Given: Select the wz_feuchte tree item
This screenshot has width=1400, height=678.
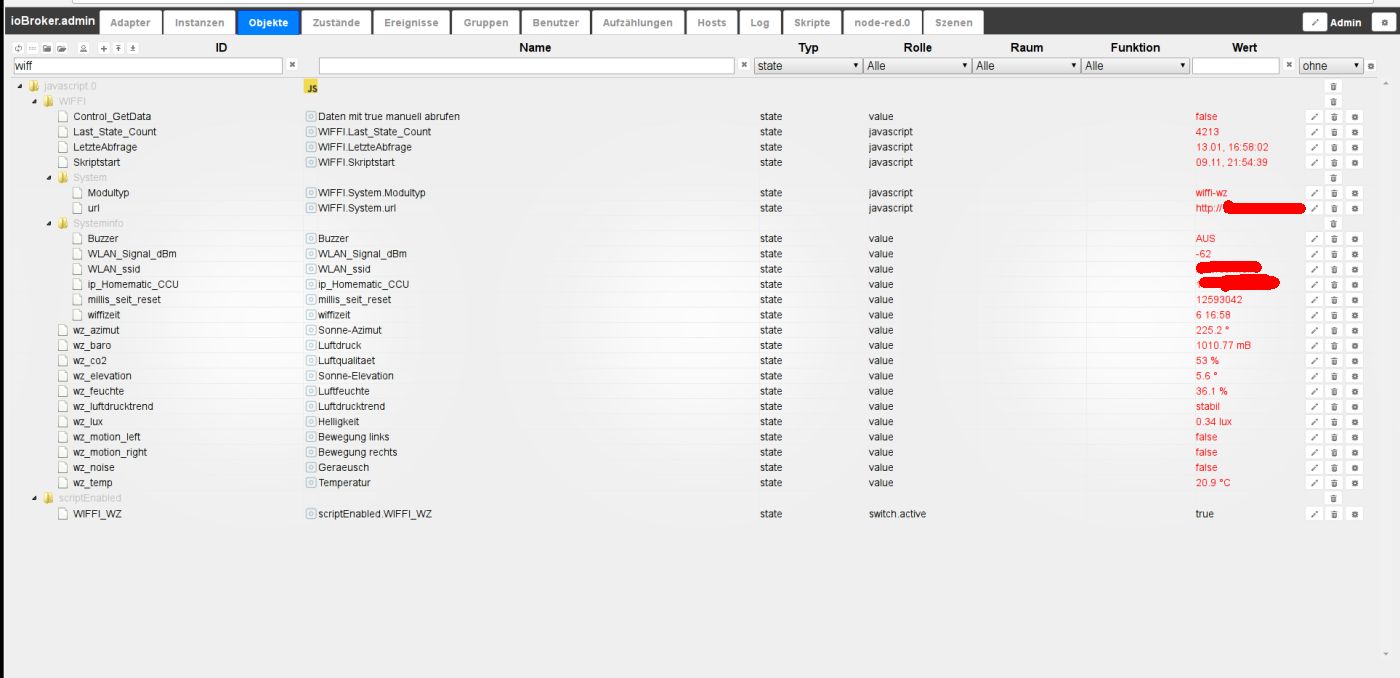Looking at the screenshot, I should [x=98, y=391].
